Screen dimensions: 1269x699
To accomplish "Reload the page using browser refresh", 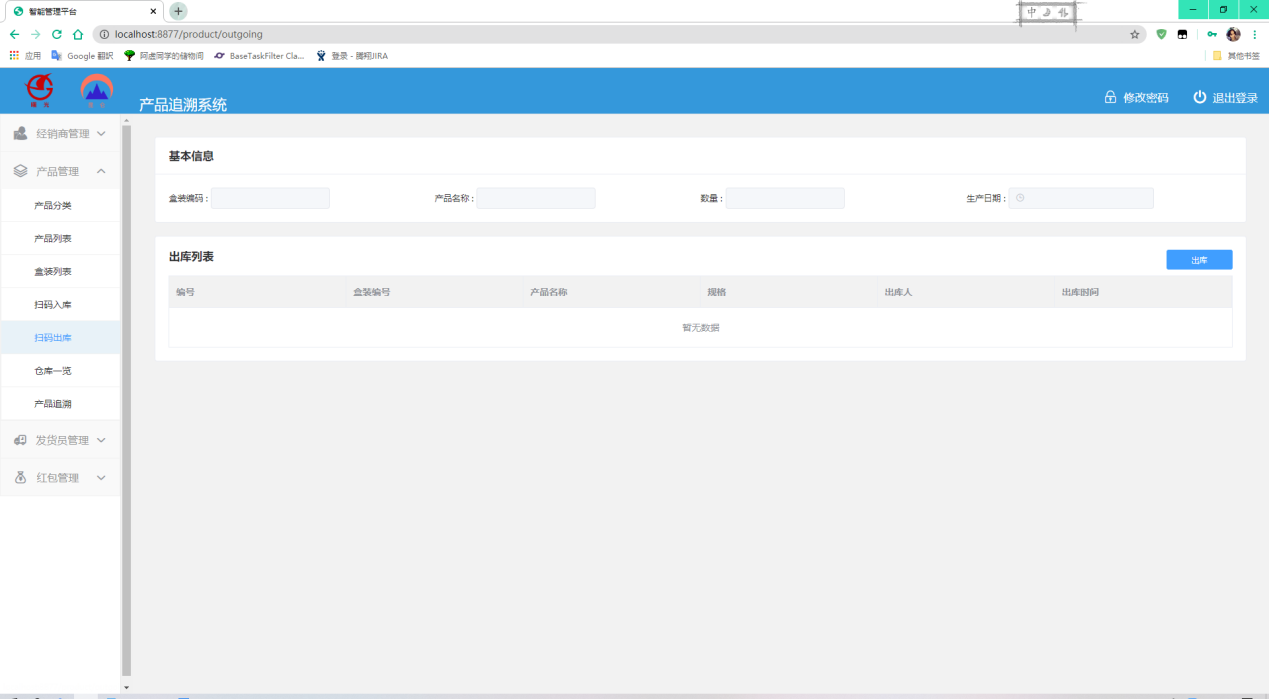I will [57, 34].
